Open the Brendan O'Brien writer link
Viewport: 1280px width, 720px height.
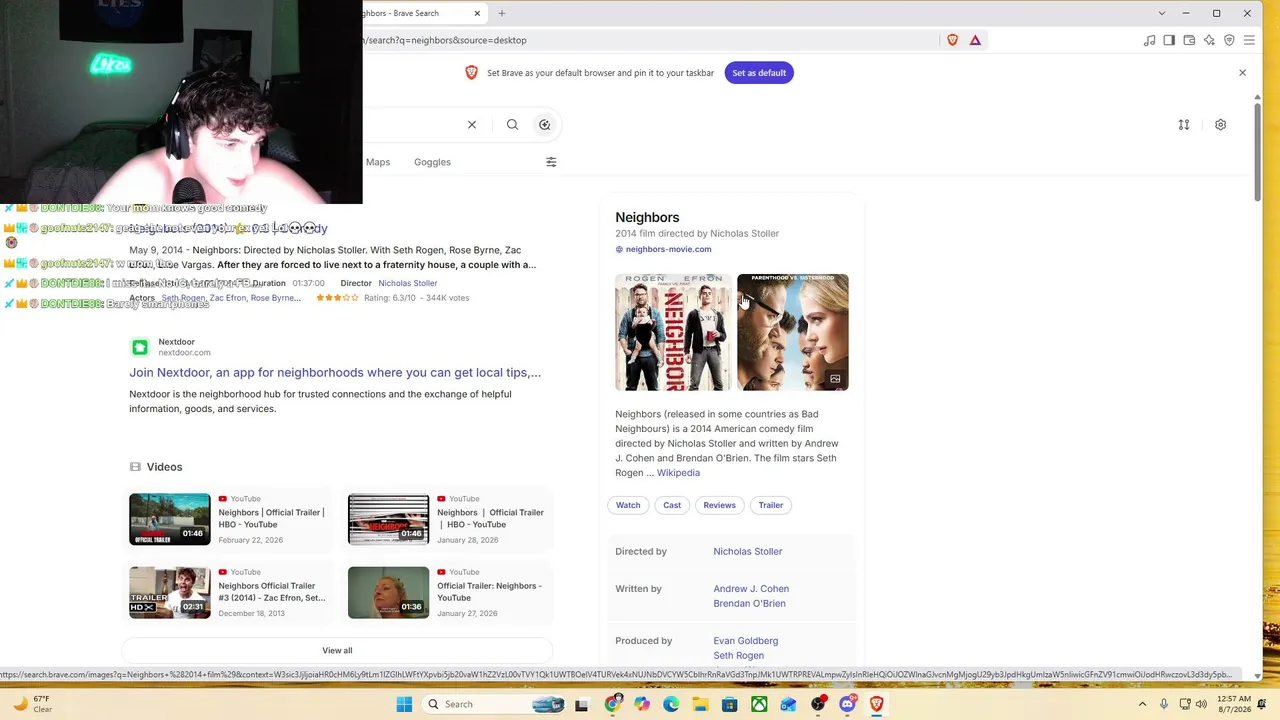(x=749, y=604)
